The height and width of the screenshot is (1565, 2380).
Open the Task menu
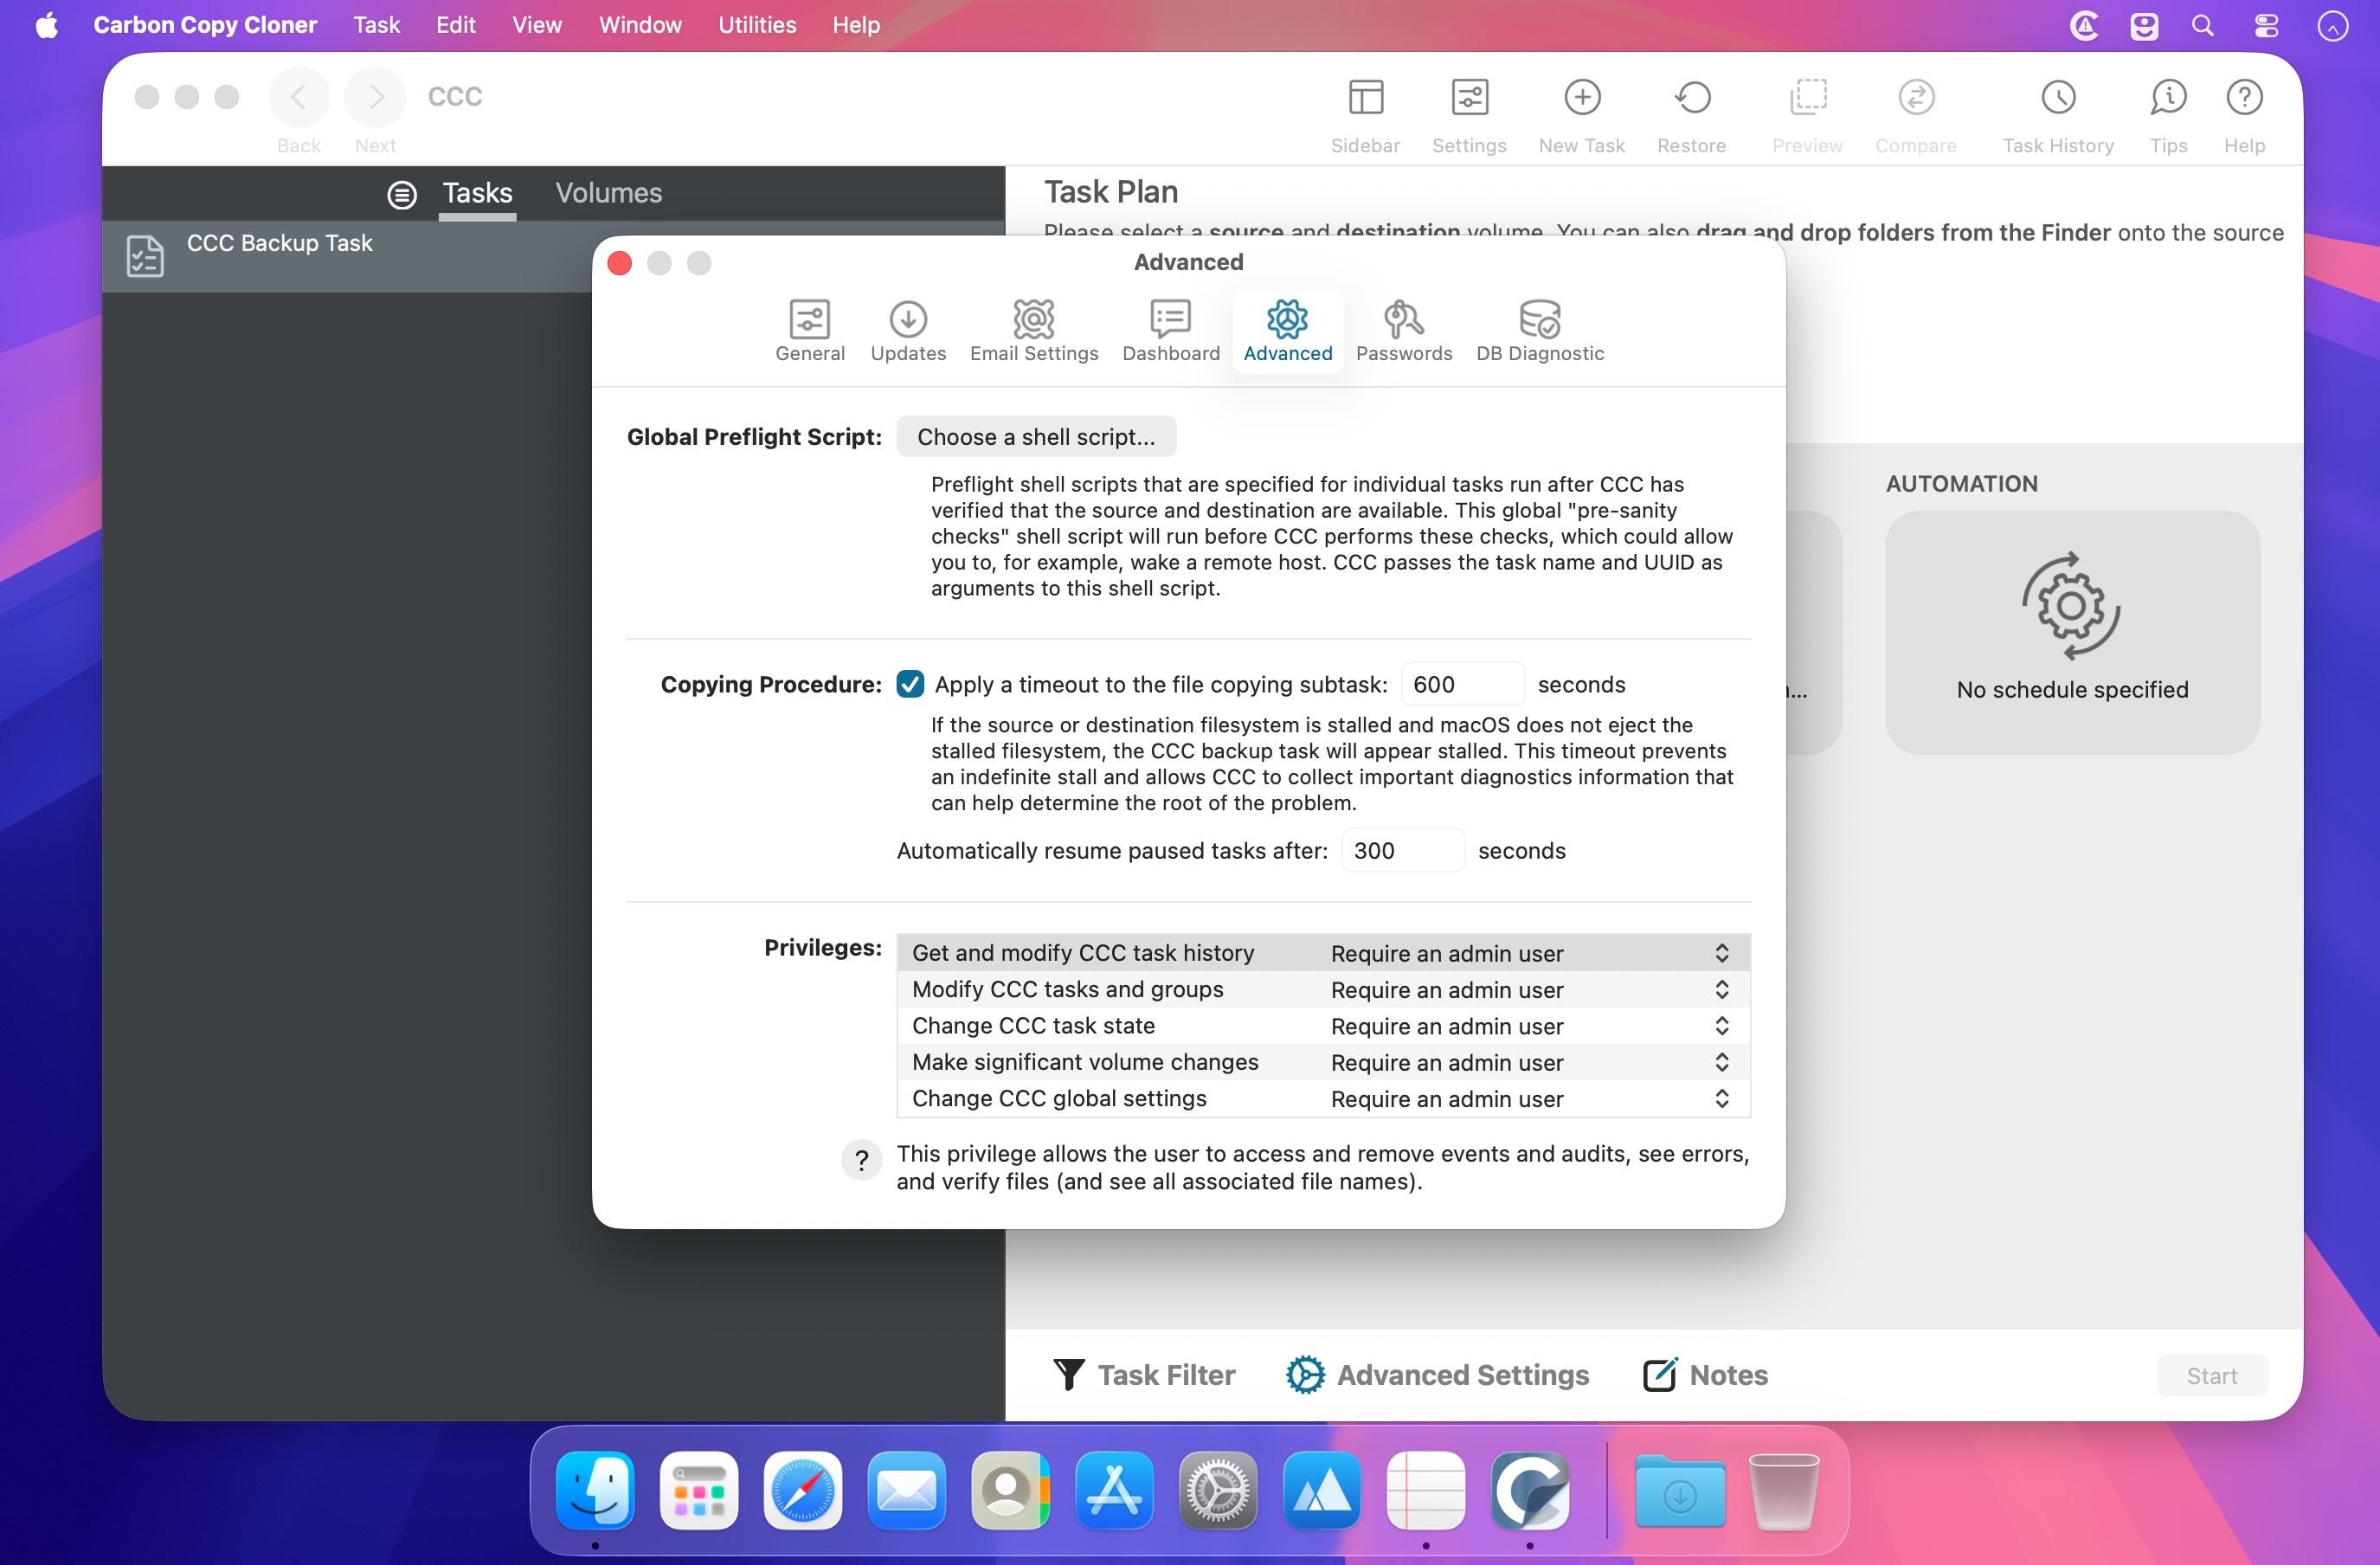(x=376, y=25)
